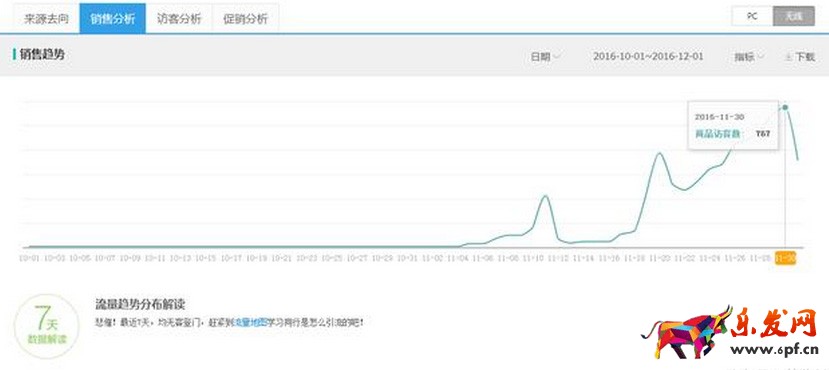
Task: Click the 10-01 label on the x-axis
Action: pos(29,258)
